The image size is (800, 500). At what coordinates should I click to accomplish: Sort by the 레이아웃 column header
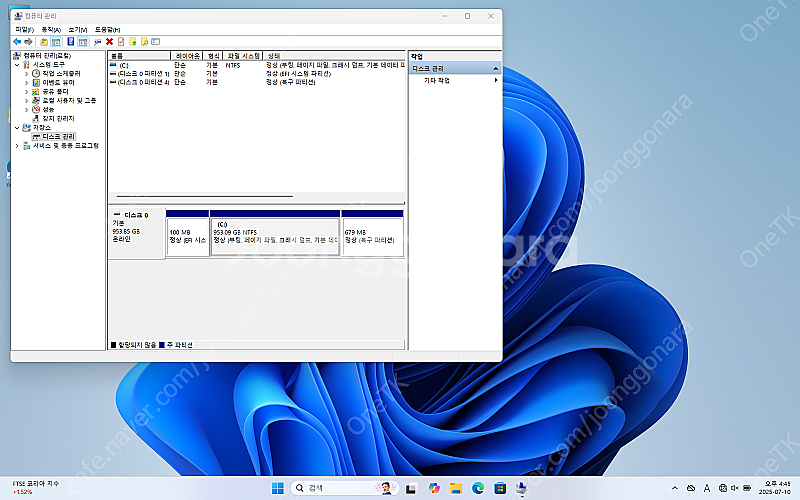[x=187, y=56]
